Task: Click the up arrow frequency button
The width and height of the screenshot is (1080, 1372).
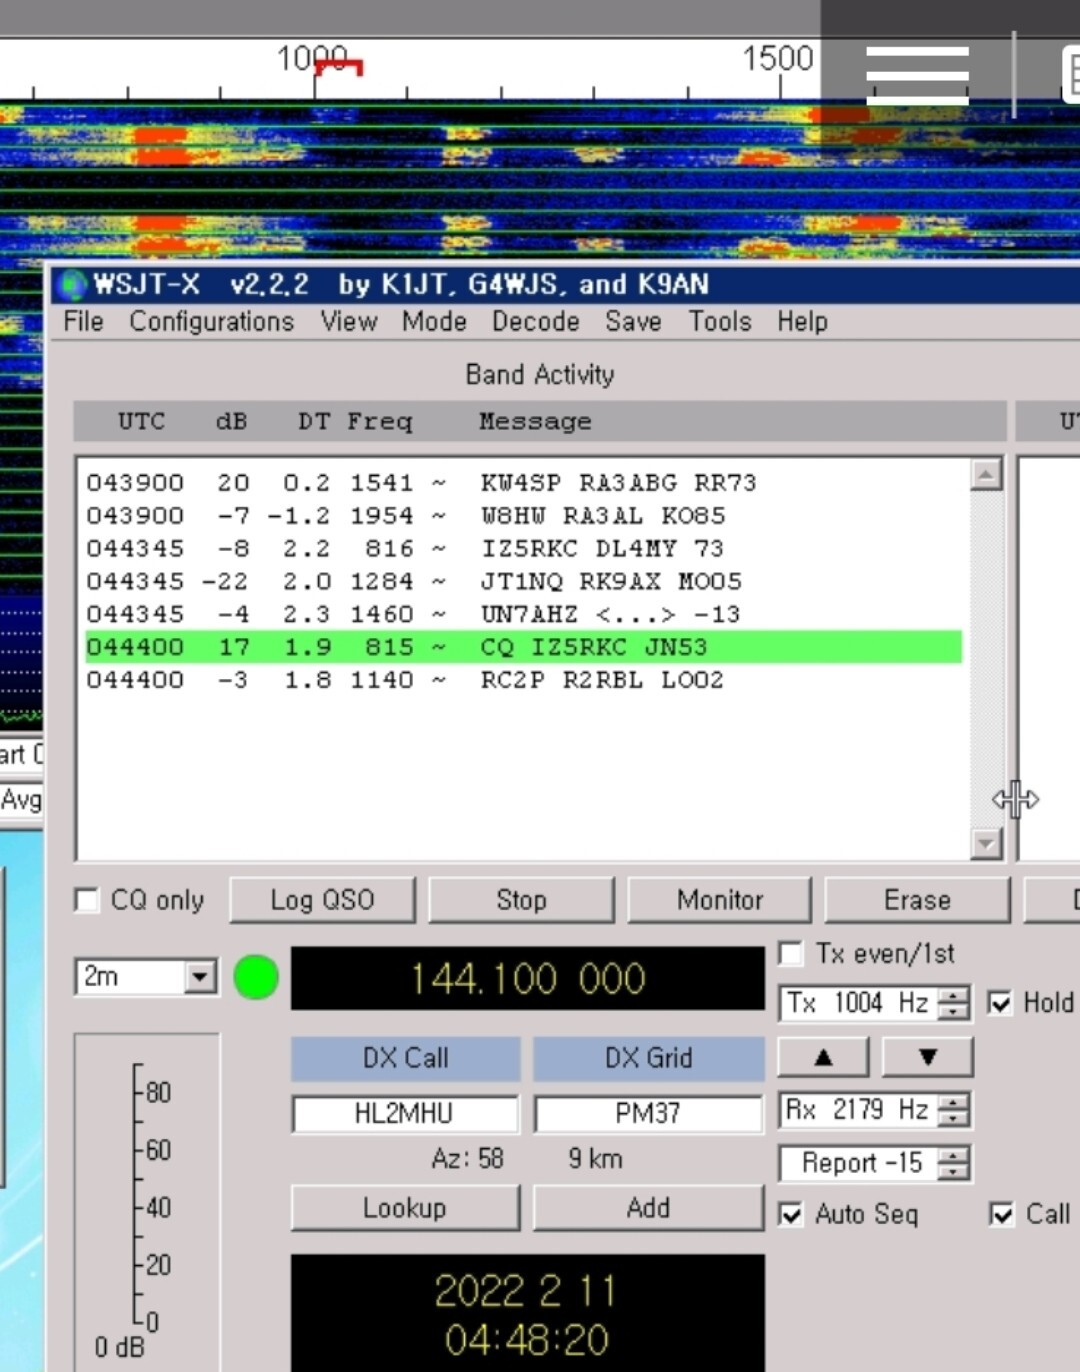Action: tap(823, 1057)
